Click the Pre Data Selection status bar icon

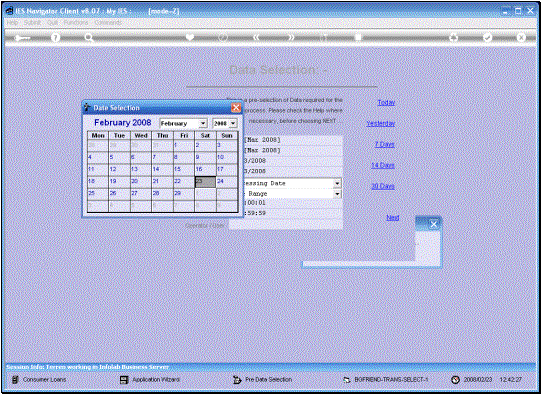(237, 380)
